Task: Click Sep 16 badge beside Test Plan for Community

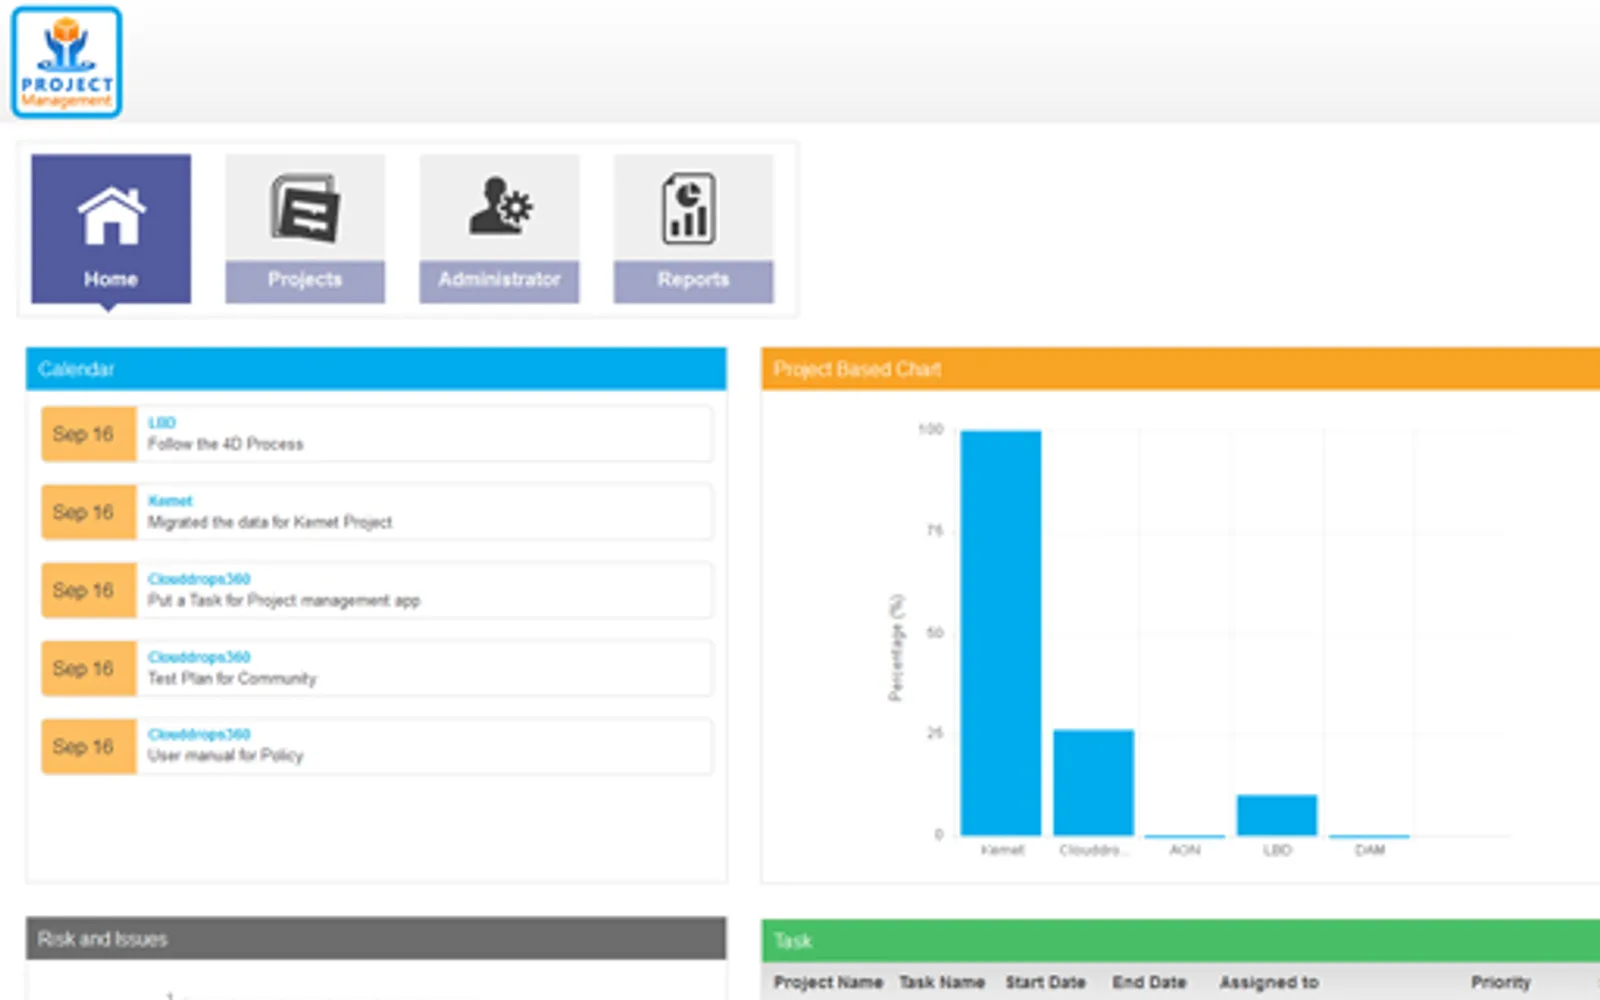Action: point(88,668)
